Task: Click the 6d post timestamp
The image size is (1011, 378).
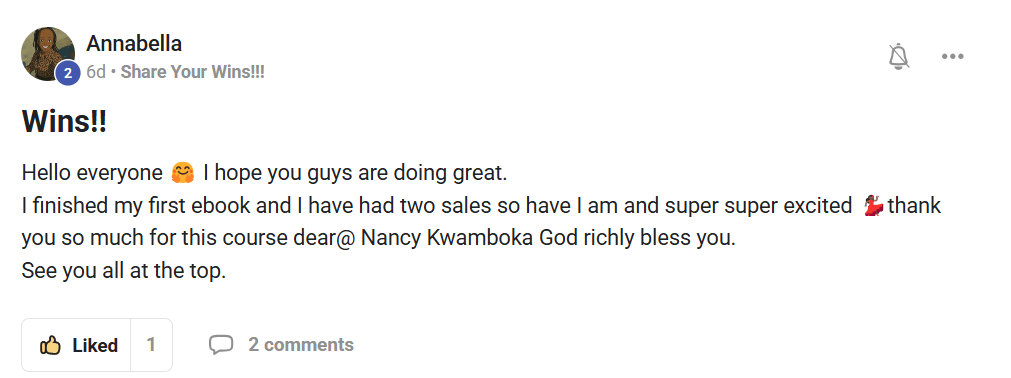Action: [95, 72]
